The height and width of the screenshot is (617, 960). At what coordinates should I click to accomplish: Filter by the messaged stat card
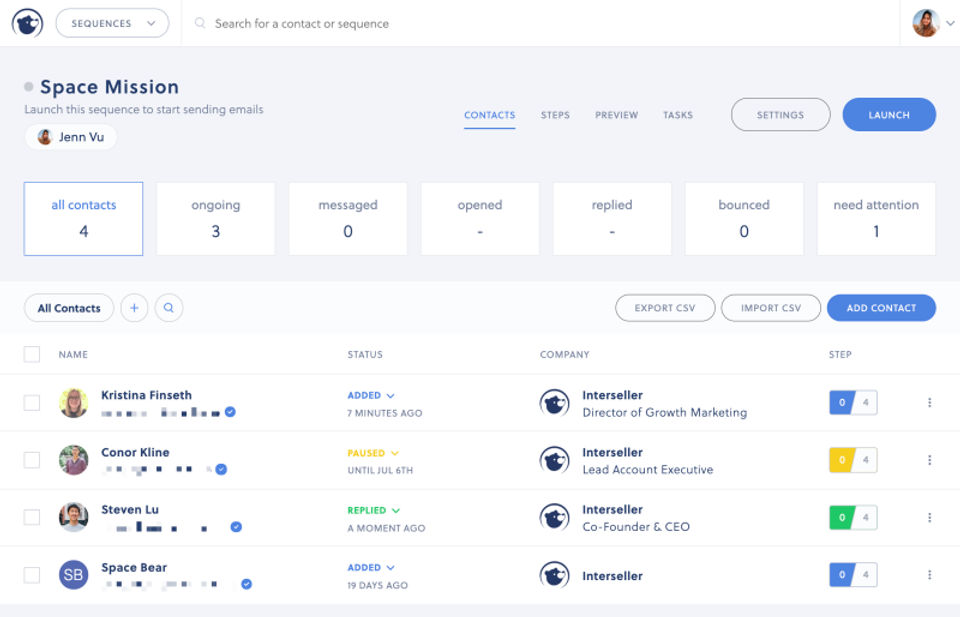point(348,219)
